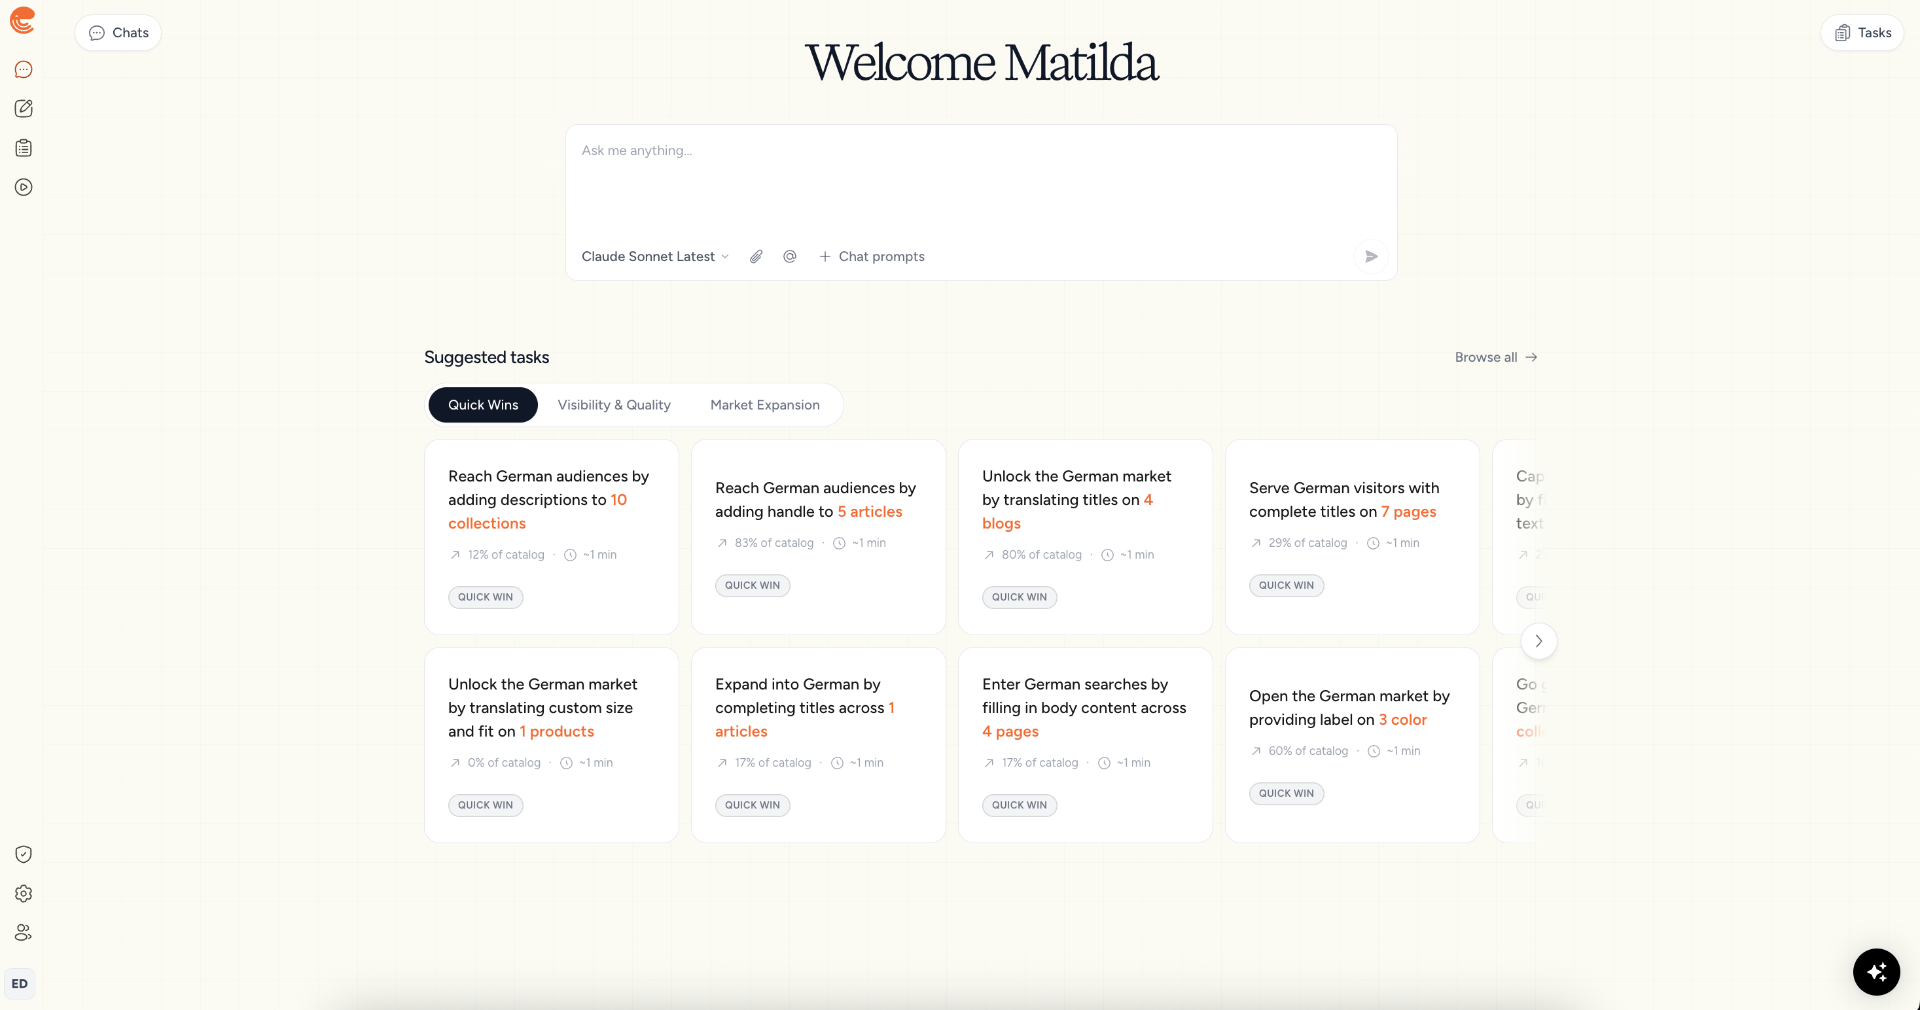Viewport: 1920px width, 1010px height.
Task: Click '80% of catalog' text
Action: 1041,555
